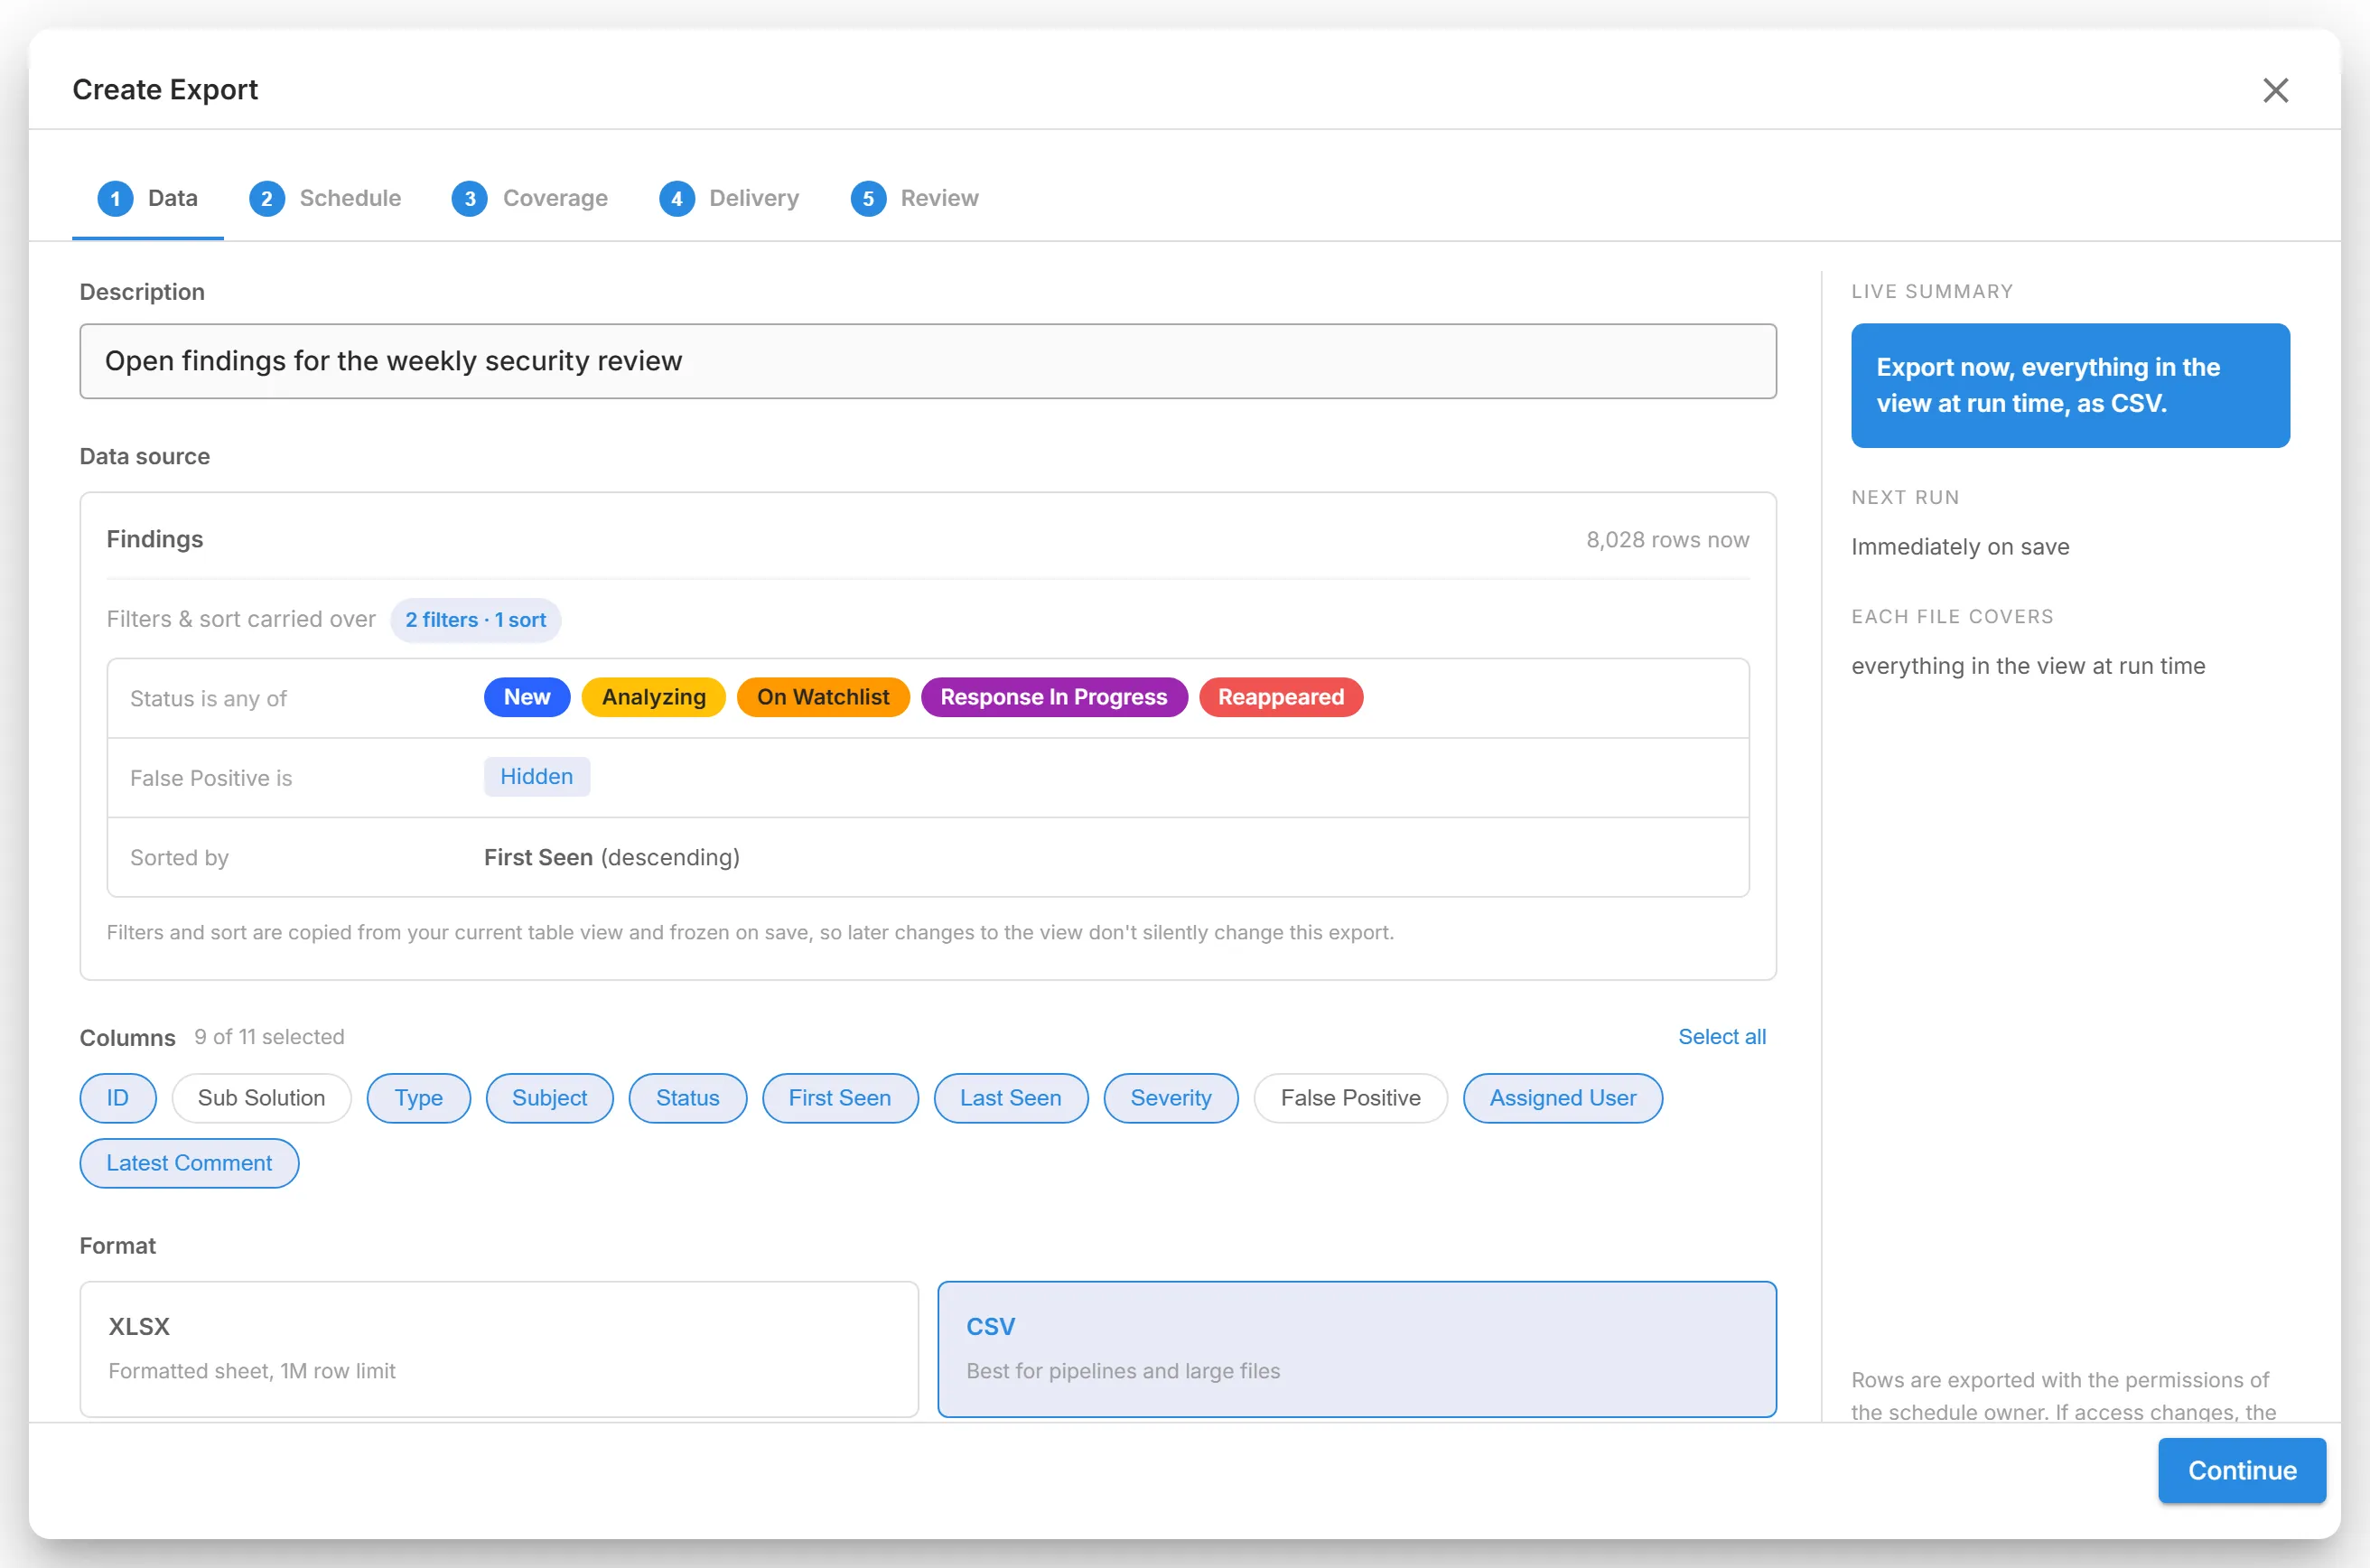Image resolution: width=2370 pixels, height=1568 pixels.
Task: Switch to the Coverage step tab
Action: (530, 198)
